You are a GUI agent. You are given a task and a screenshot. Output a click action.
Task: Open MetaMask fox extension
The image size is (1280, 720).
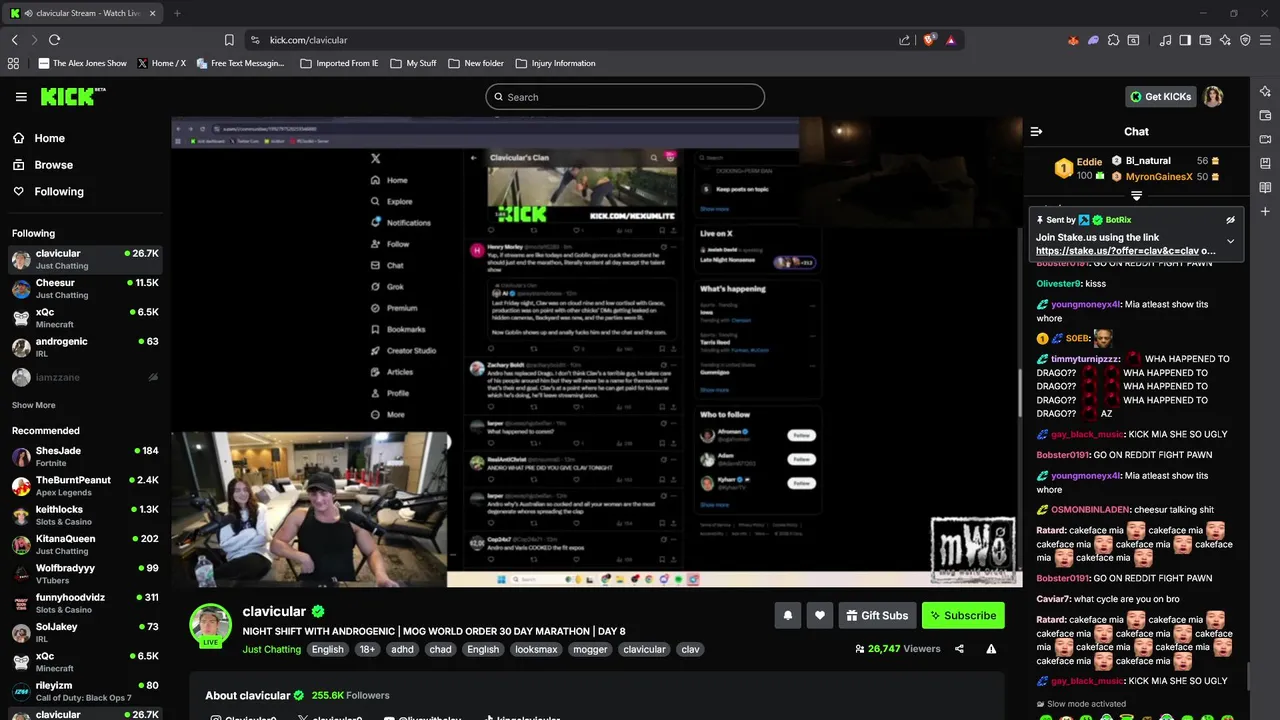coord(1073,40)
